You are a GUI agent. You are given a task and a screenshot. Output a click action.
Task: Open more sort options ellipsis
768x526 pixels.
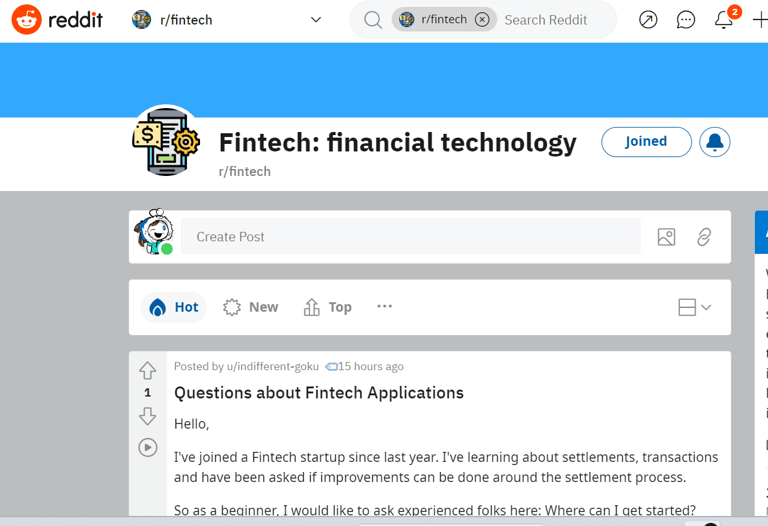[384, 307]
